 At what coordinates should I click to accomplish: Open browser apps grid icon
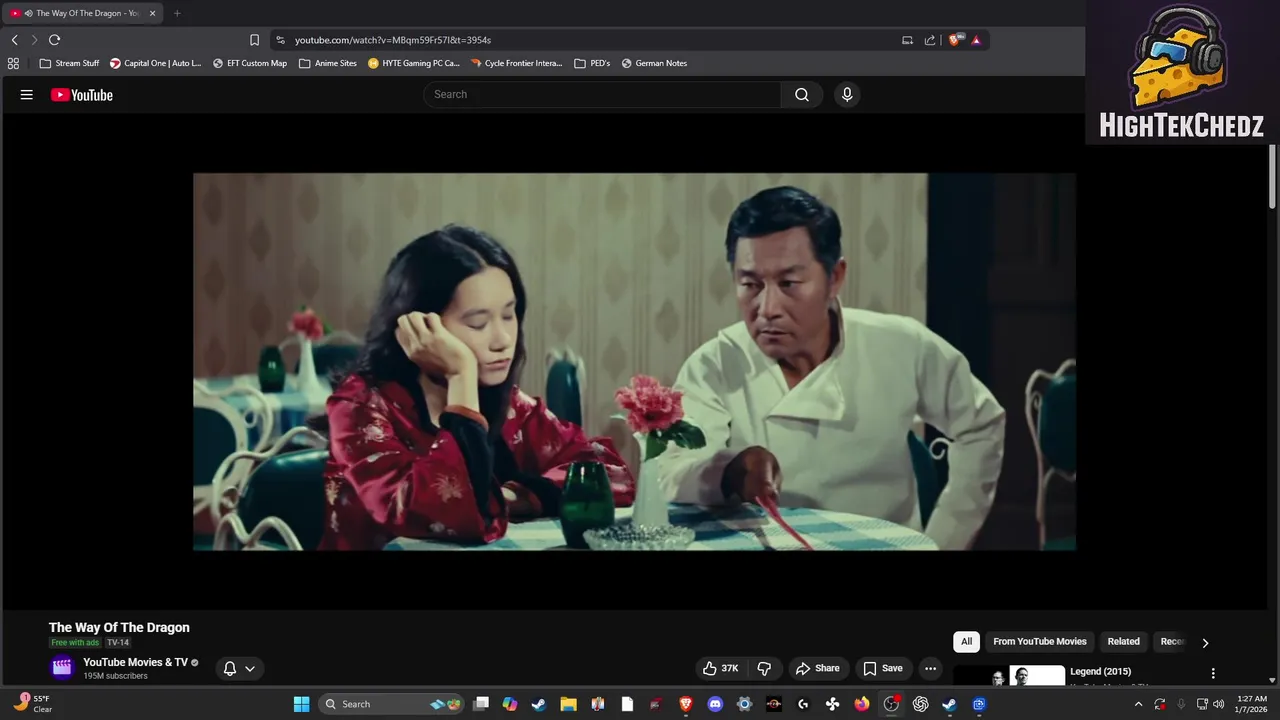pos(13,63)
